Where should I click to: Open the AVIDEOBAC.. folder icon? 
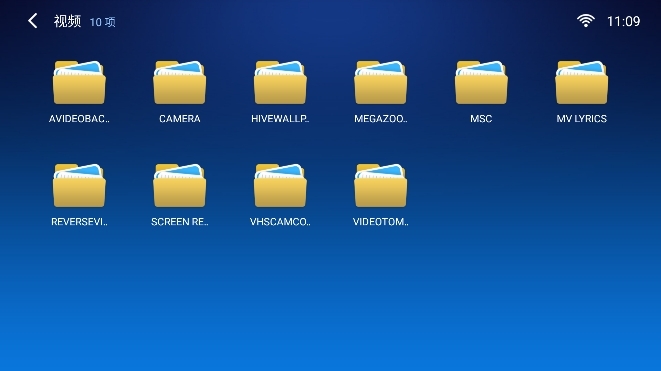click(79, 82)
